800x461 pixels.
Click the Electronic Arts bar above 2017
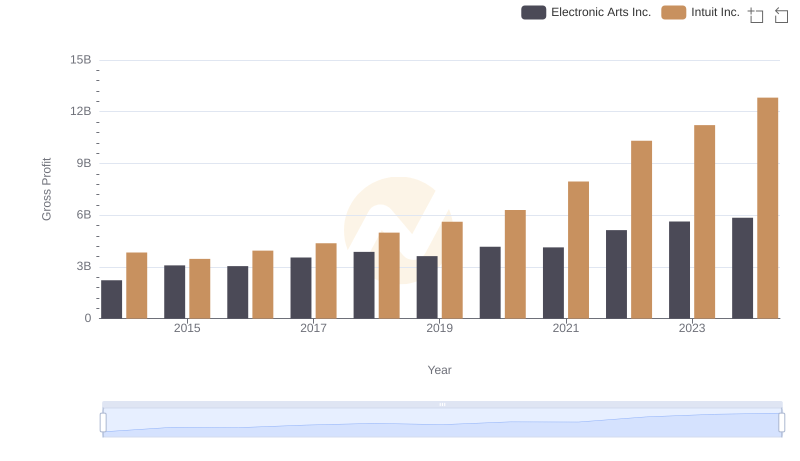pyautogui.click(x=301, y=288)
